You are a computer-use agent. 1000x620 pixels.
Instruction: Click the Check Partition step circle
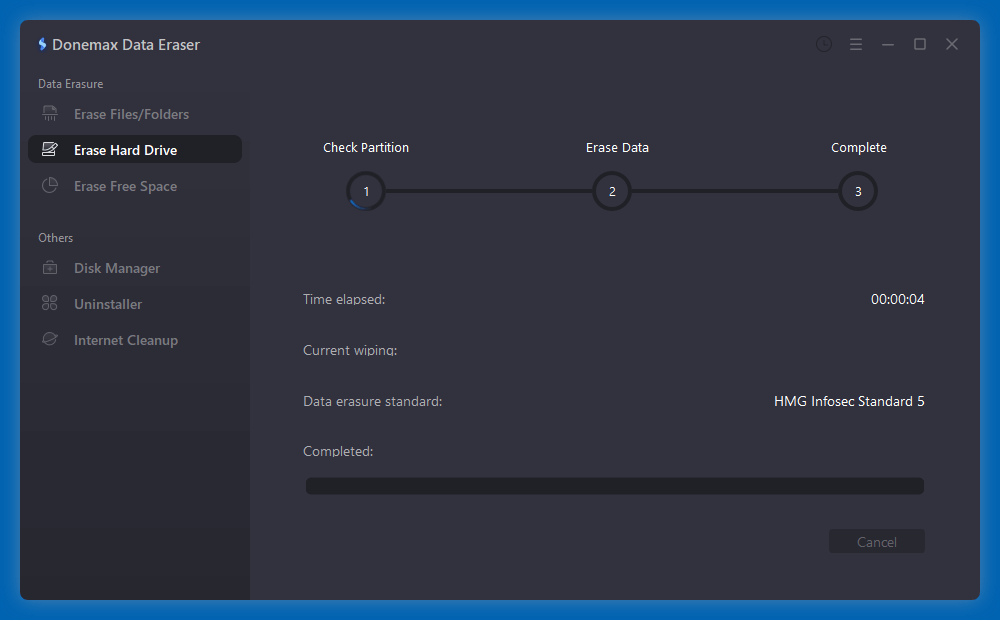click(x=365, y=191)
